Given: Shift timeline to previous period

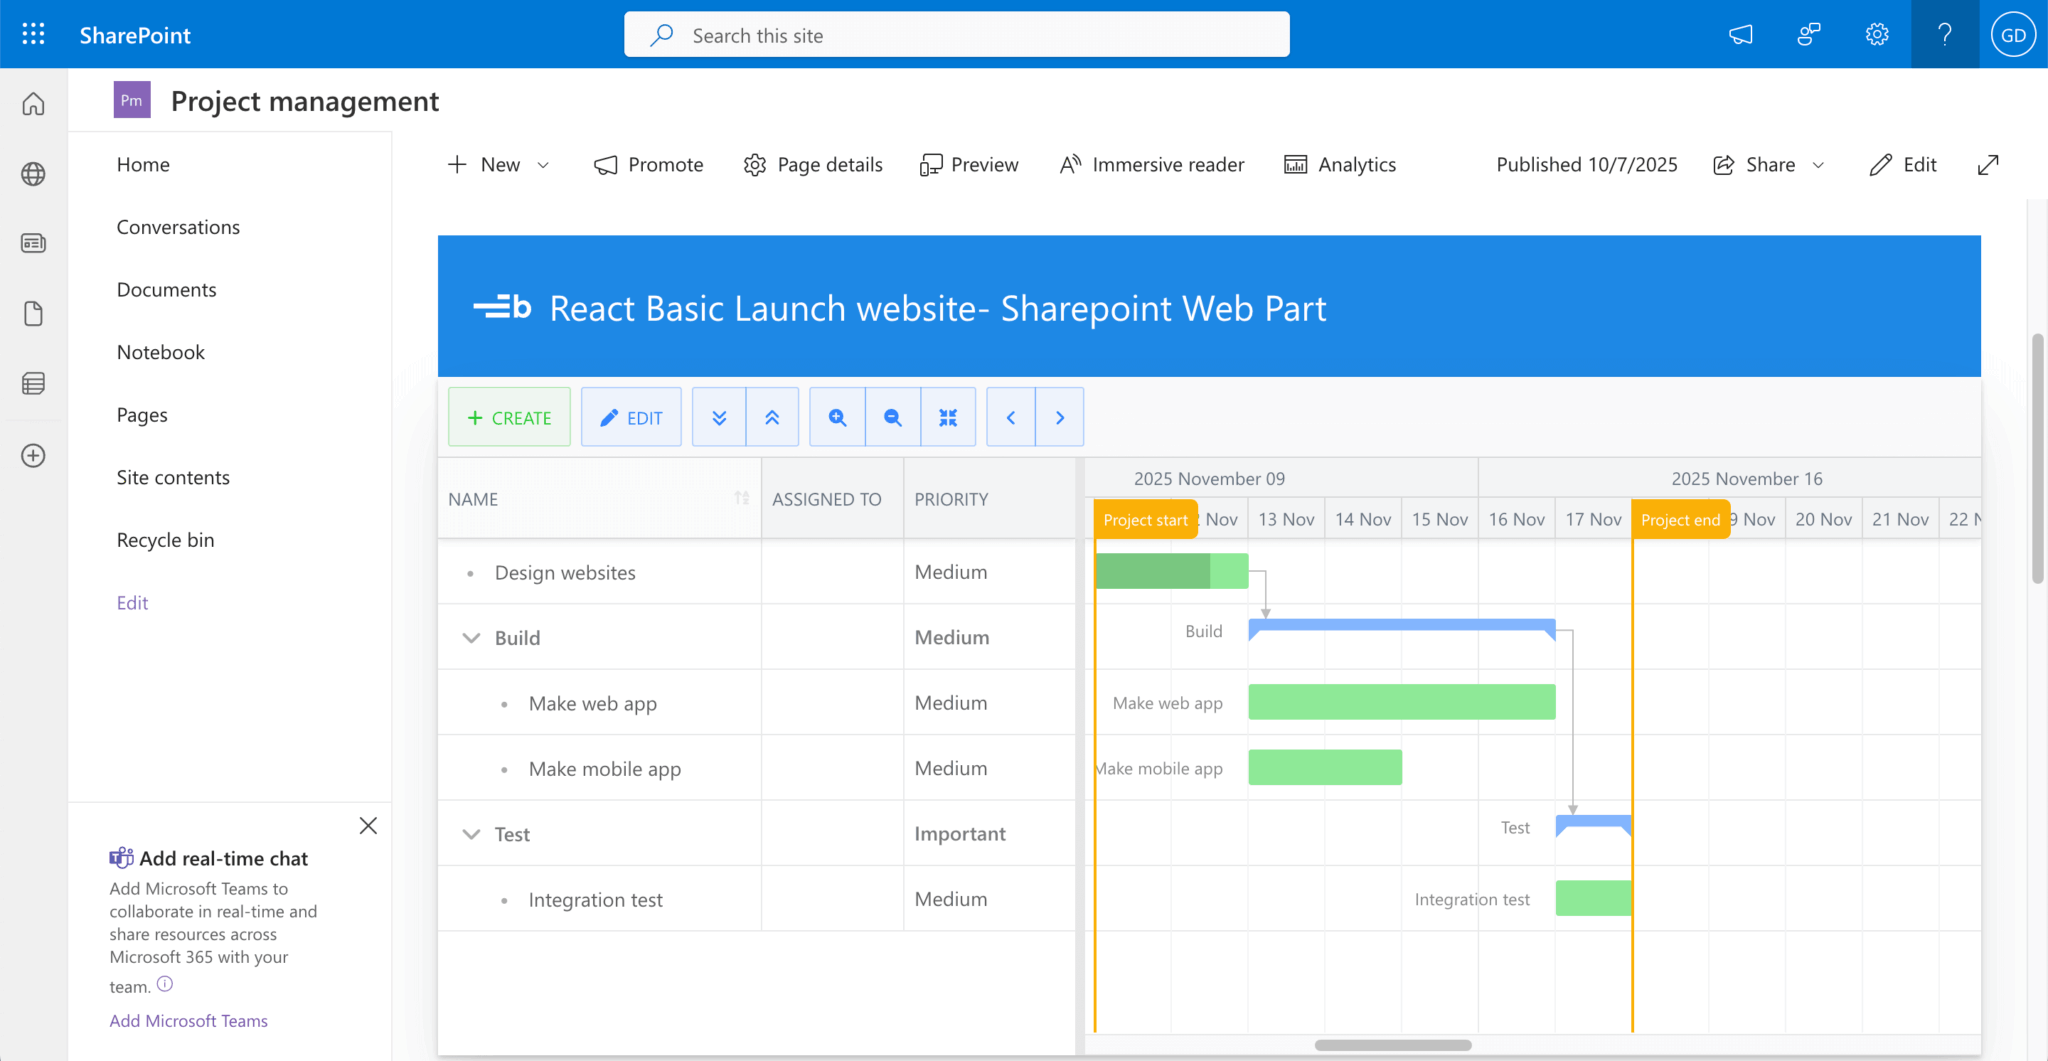Looking at the screenshot, I should coord(1011,417).
